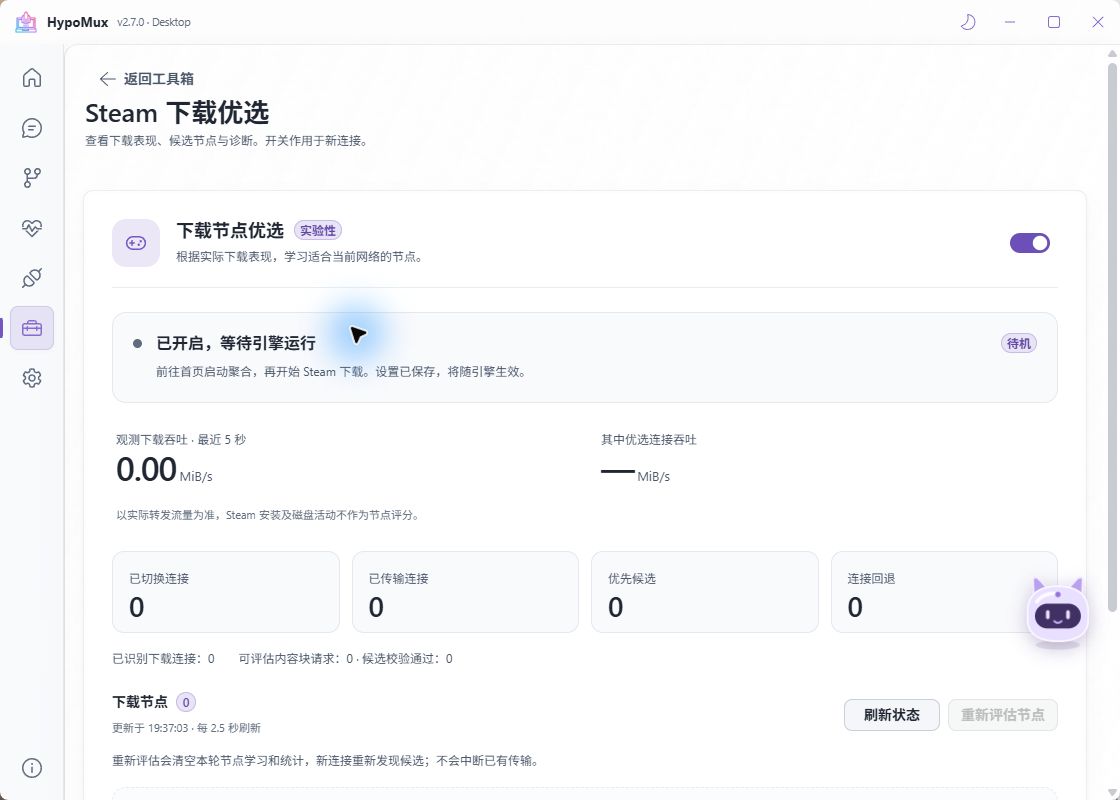Image resolution: width=1120 pixels, height=800 pixels.
Task: Go back via 返回工具箱
Action: click(147, 79)
